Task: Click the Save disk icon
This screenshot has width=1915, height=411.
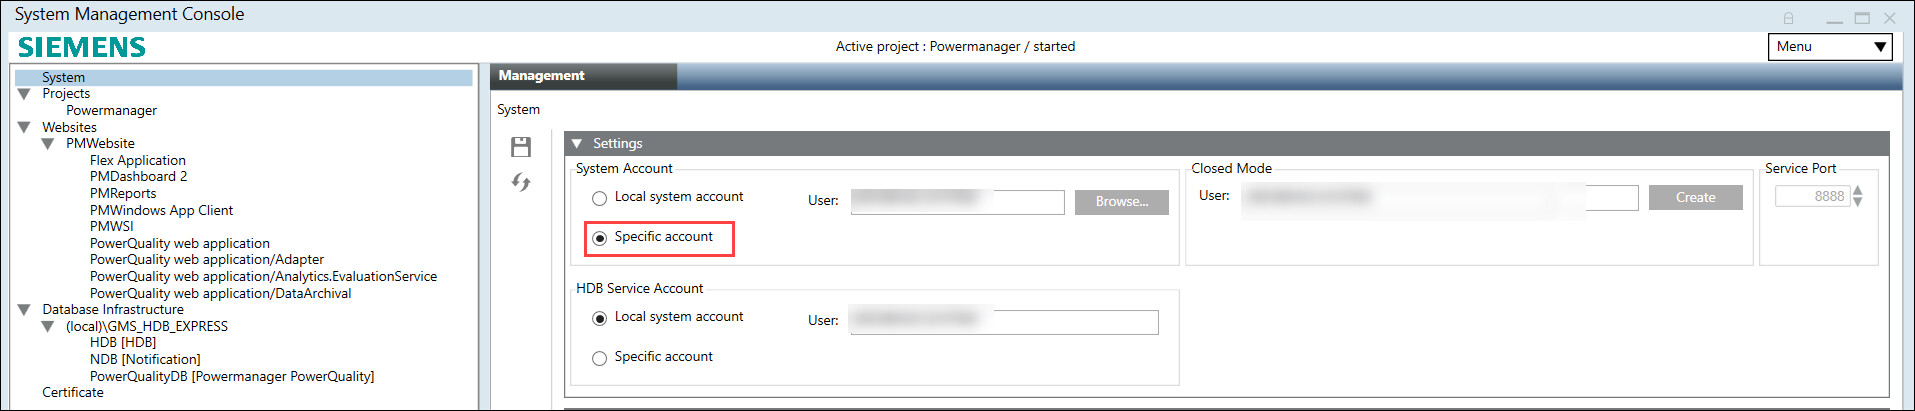Action: tap(520, 147)
